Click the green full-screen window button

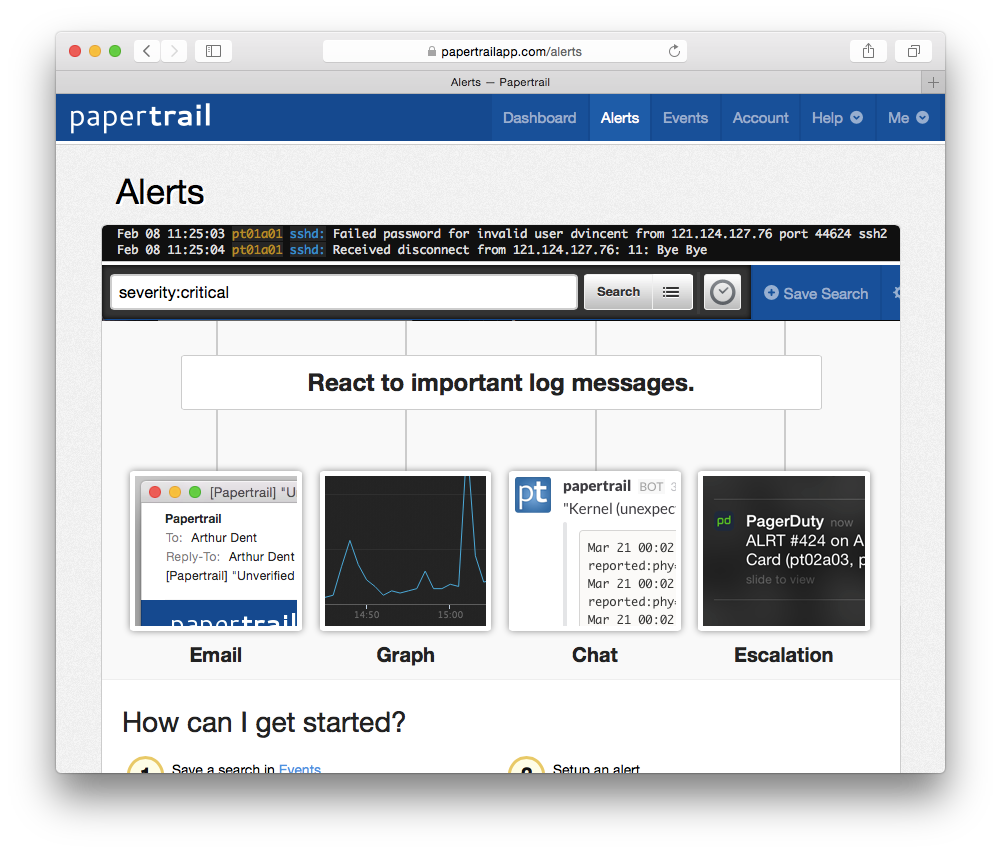coord(115,51)
